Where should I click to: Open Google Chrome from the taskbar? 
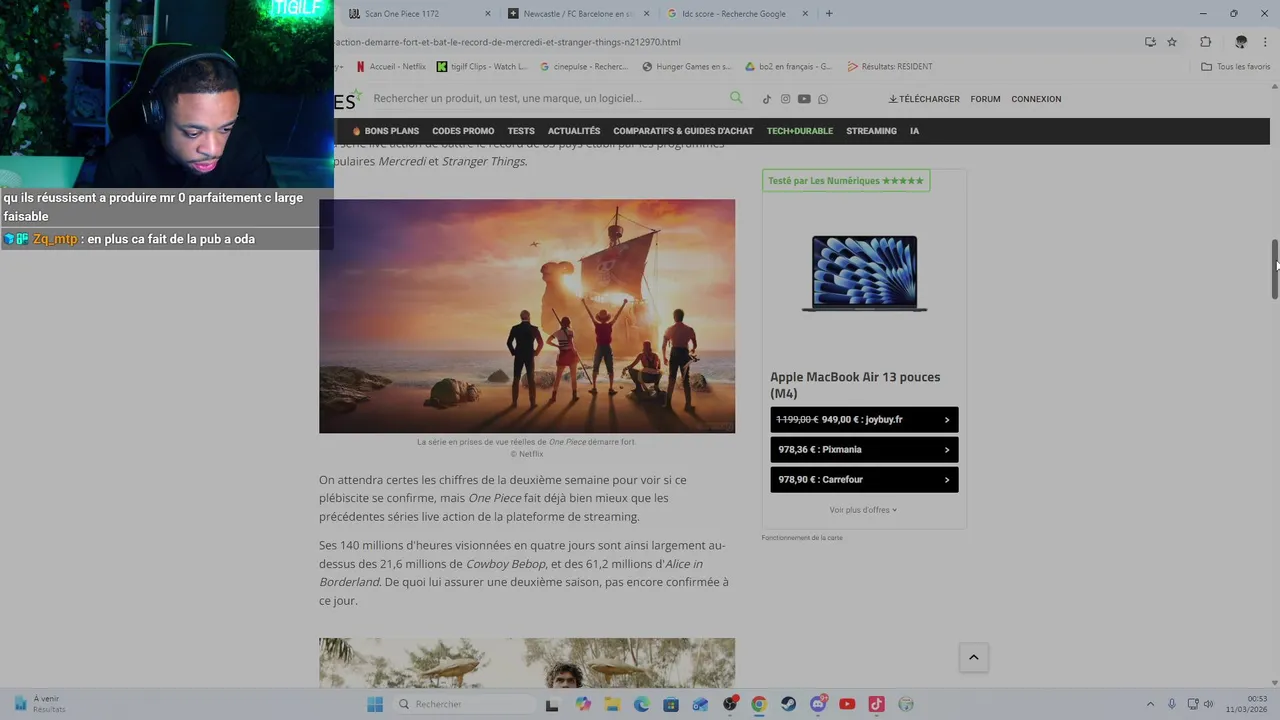click(759, 704)
